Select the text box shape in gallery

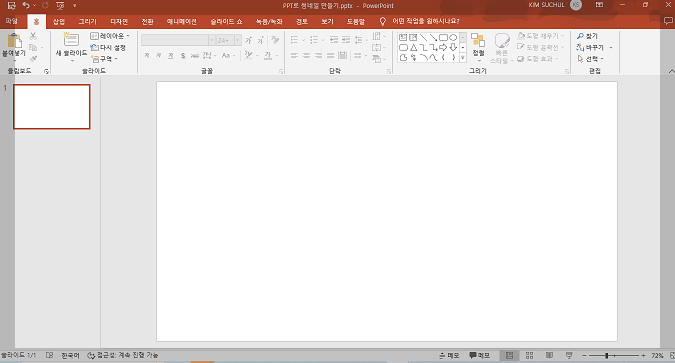point(403,37)
